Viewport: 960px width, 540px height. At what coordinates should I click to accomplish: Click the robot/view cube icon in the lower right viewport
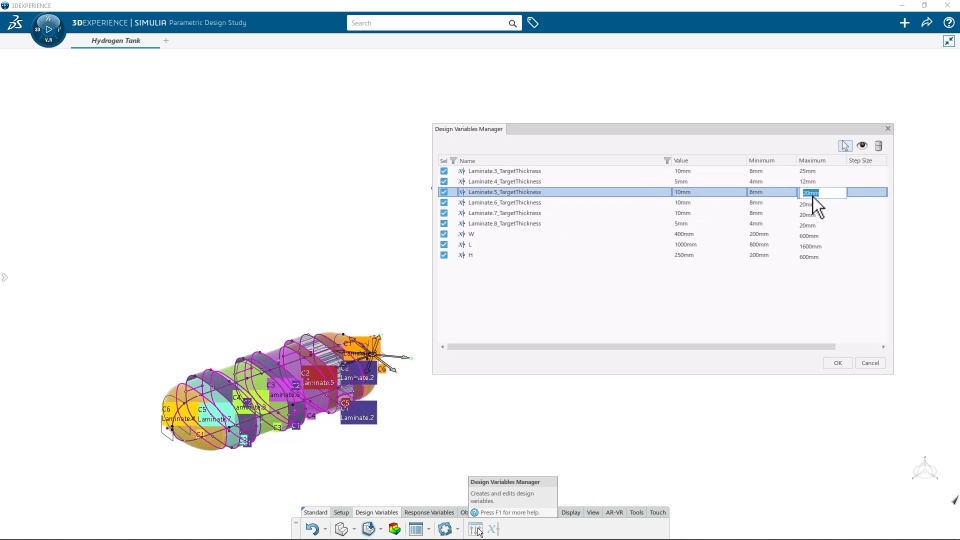(924, 470)
